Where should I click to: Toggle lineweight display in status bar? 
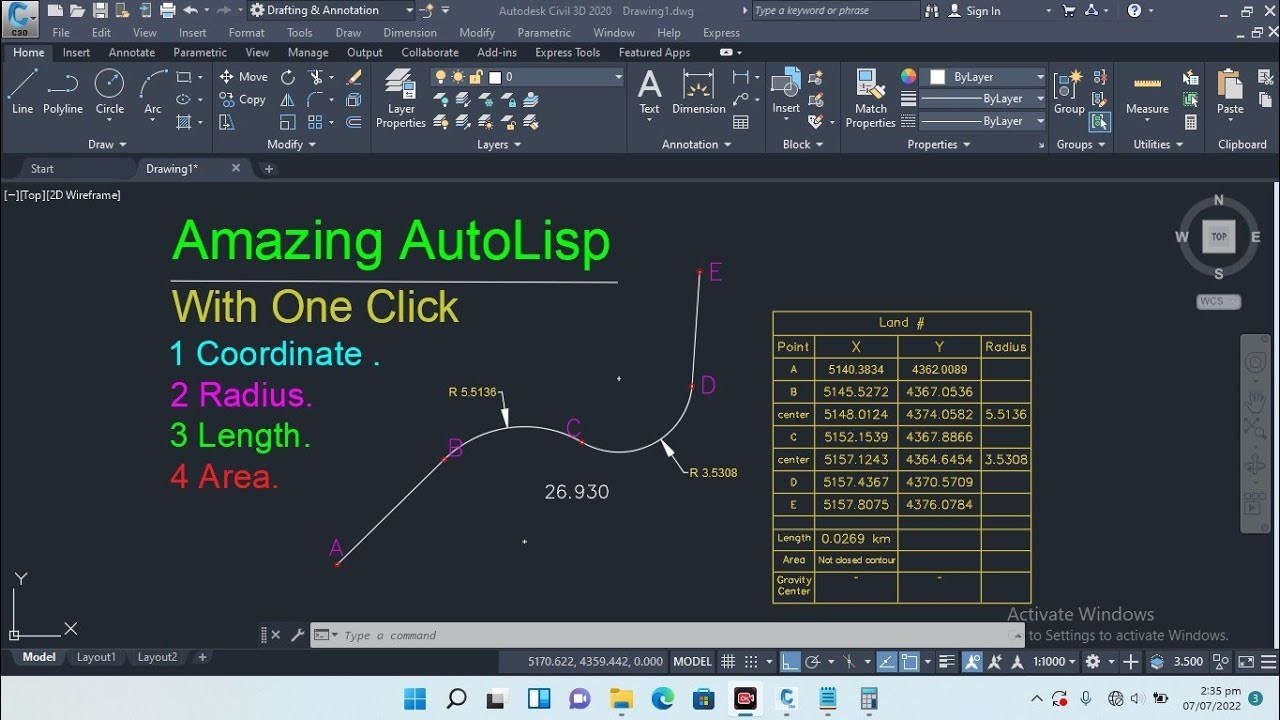pyautogui.click(x=947, y=661)
